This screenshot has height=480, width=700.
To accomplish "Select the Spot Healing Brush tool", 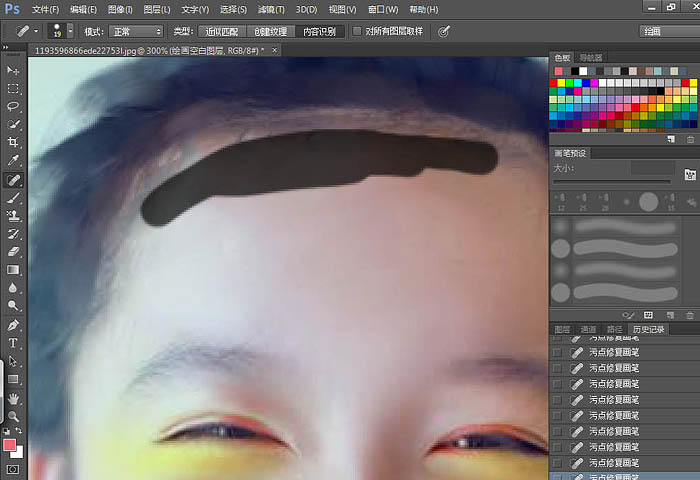I will pos(13,180).
